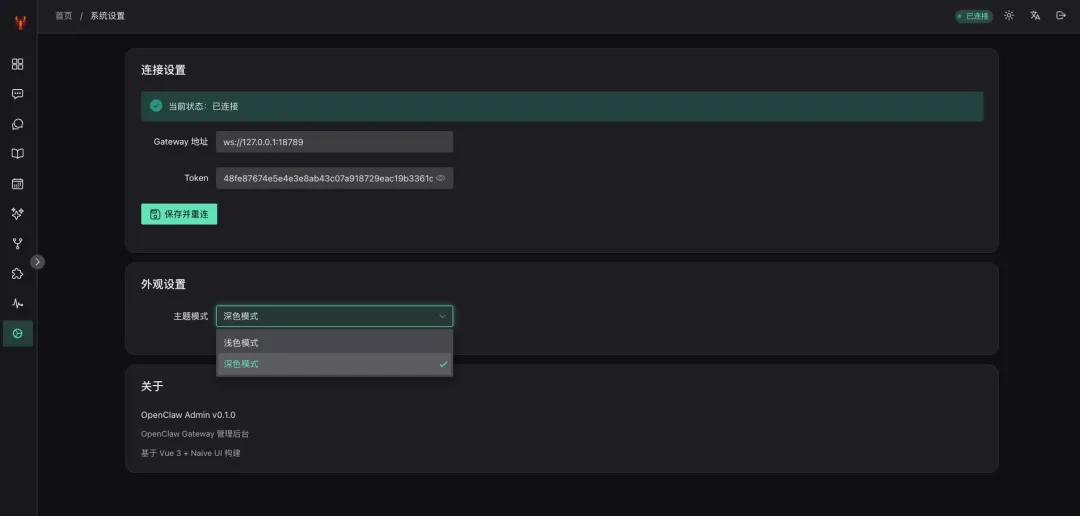Open the puzzle piece plugins icon
The image size is (1080, 516).
[x=17, y=273]
